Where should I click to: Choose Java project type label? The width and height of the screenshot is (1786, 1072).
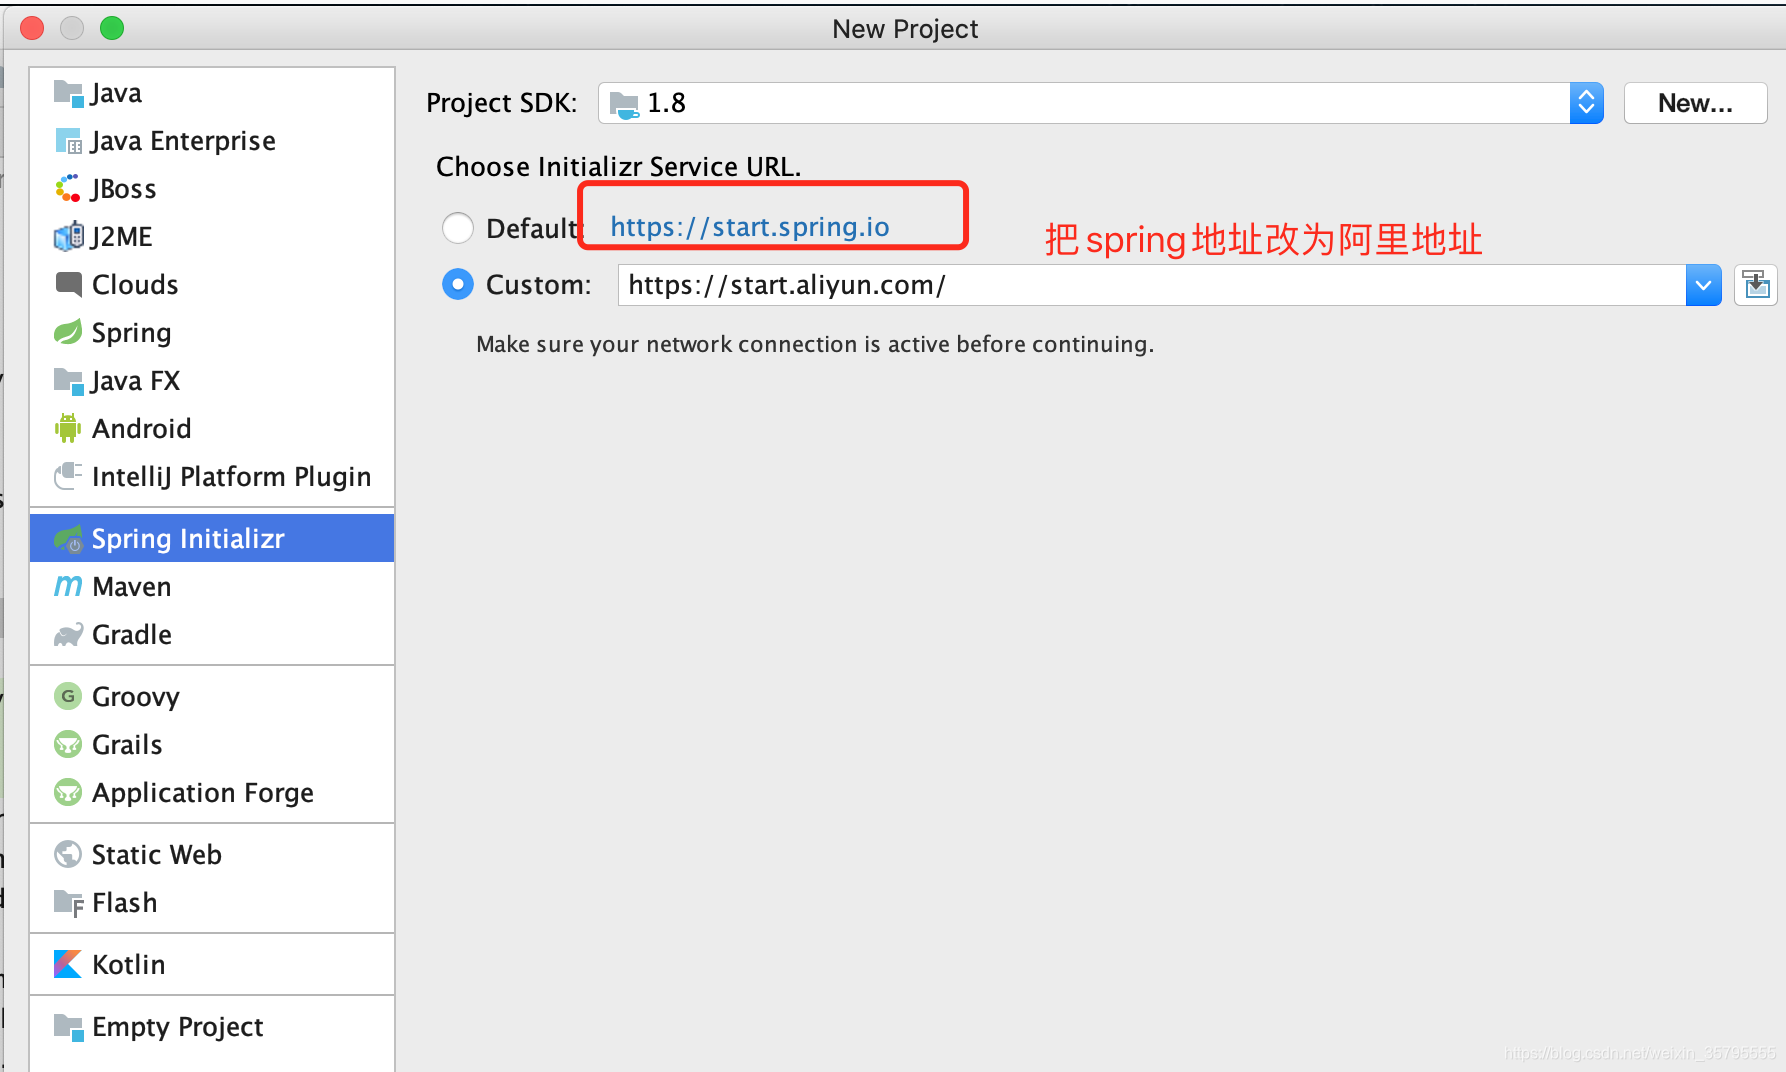116,93
